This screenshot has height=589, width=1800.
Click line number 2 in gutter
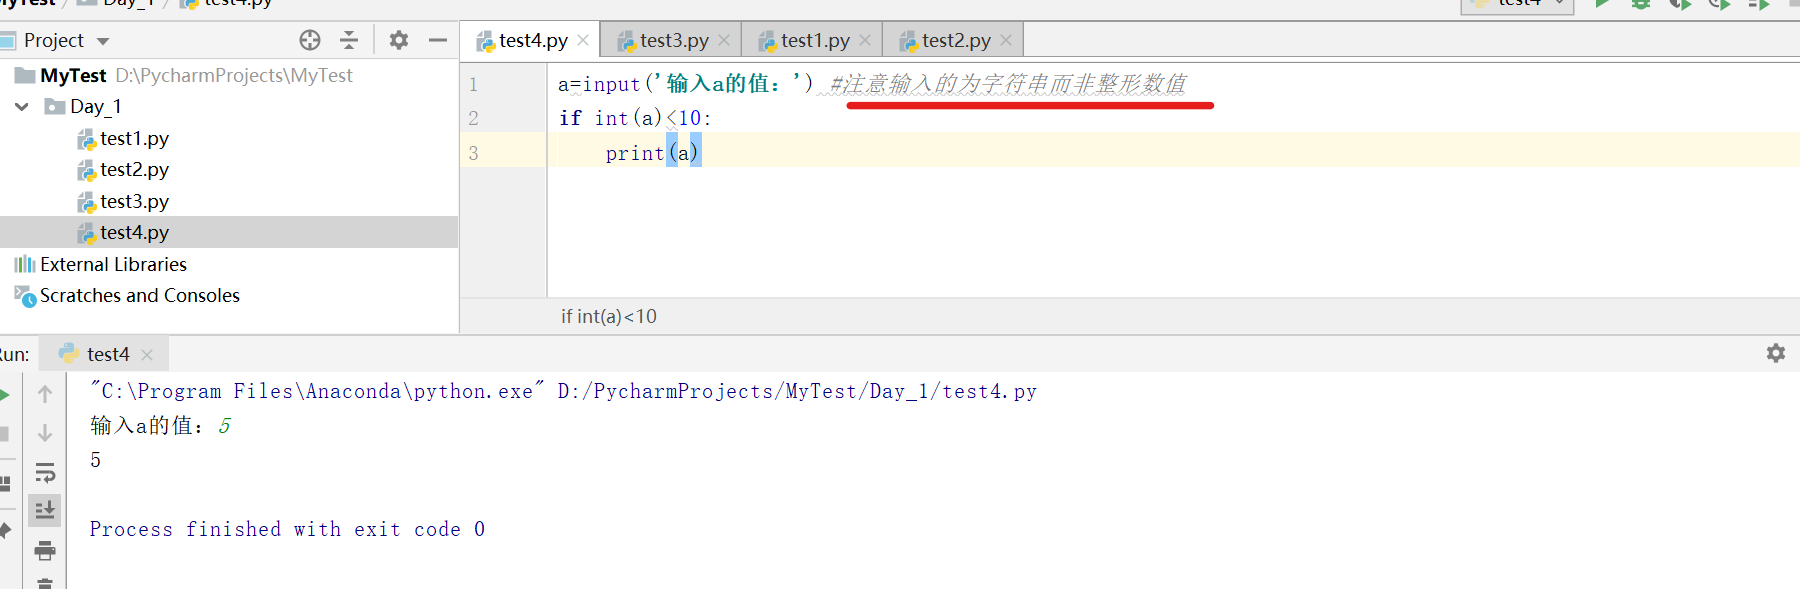click(x=474, y=118)
